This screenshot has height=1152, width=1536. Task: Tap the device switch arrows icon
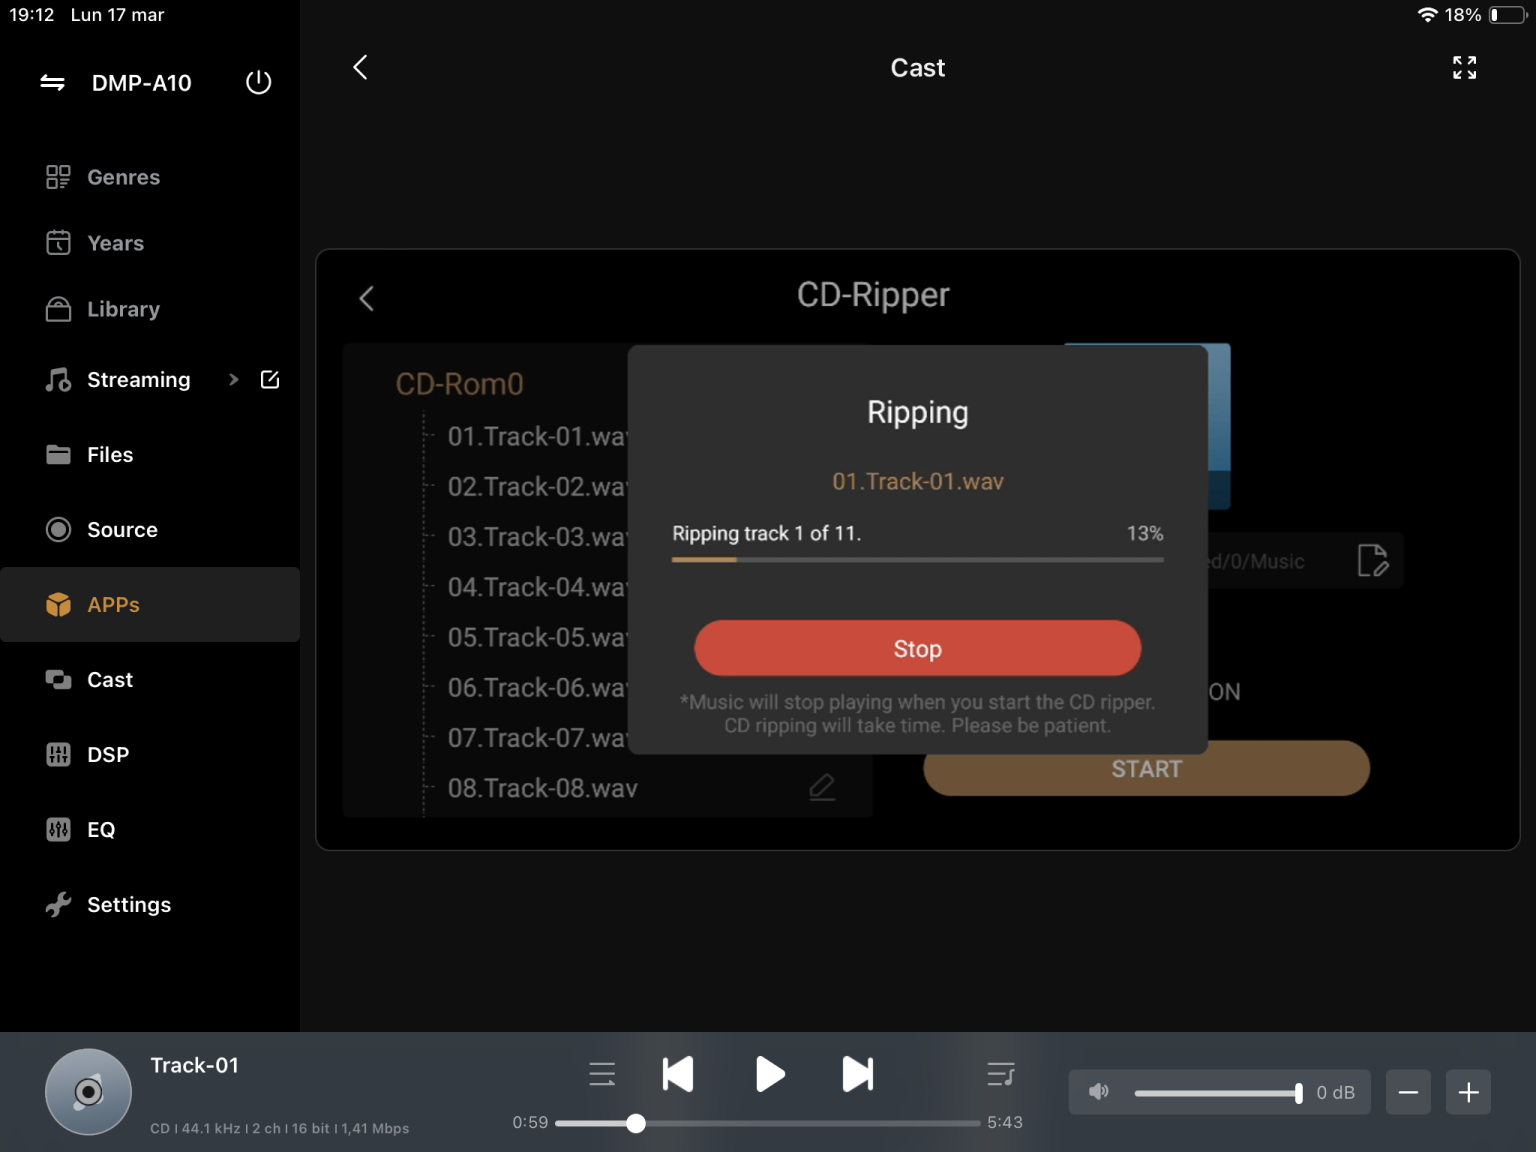[x=52, y=83]
